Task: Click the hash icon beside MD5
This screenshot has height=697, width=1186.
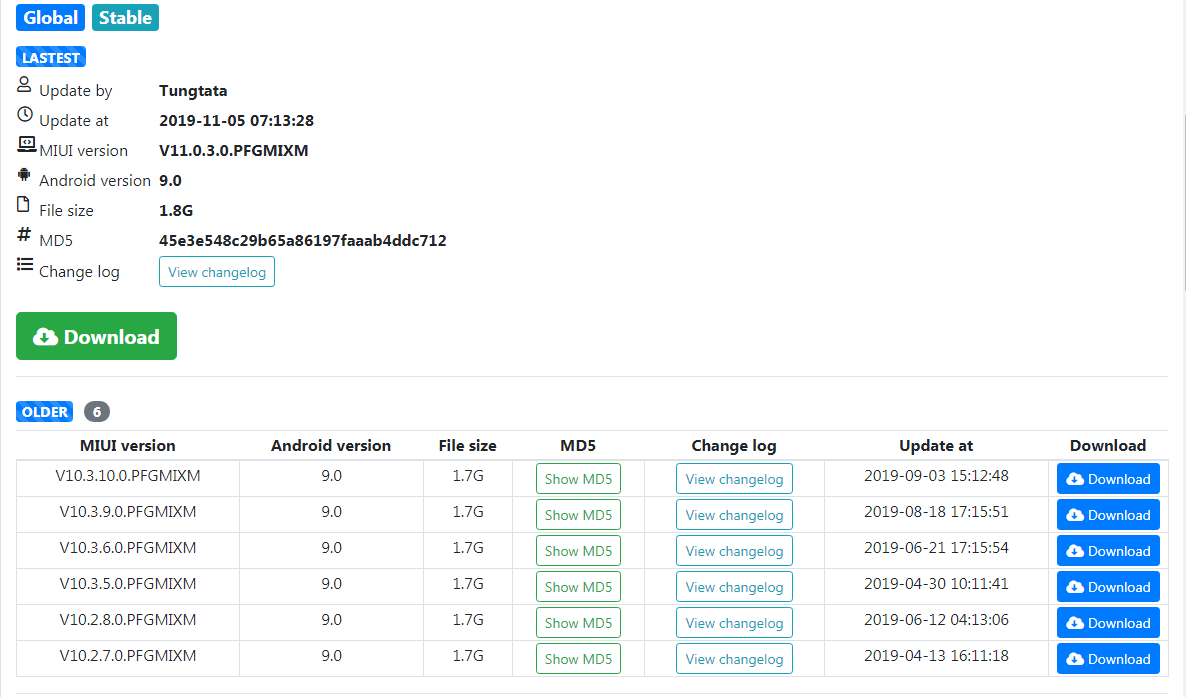Action: tap(24, 235)
